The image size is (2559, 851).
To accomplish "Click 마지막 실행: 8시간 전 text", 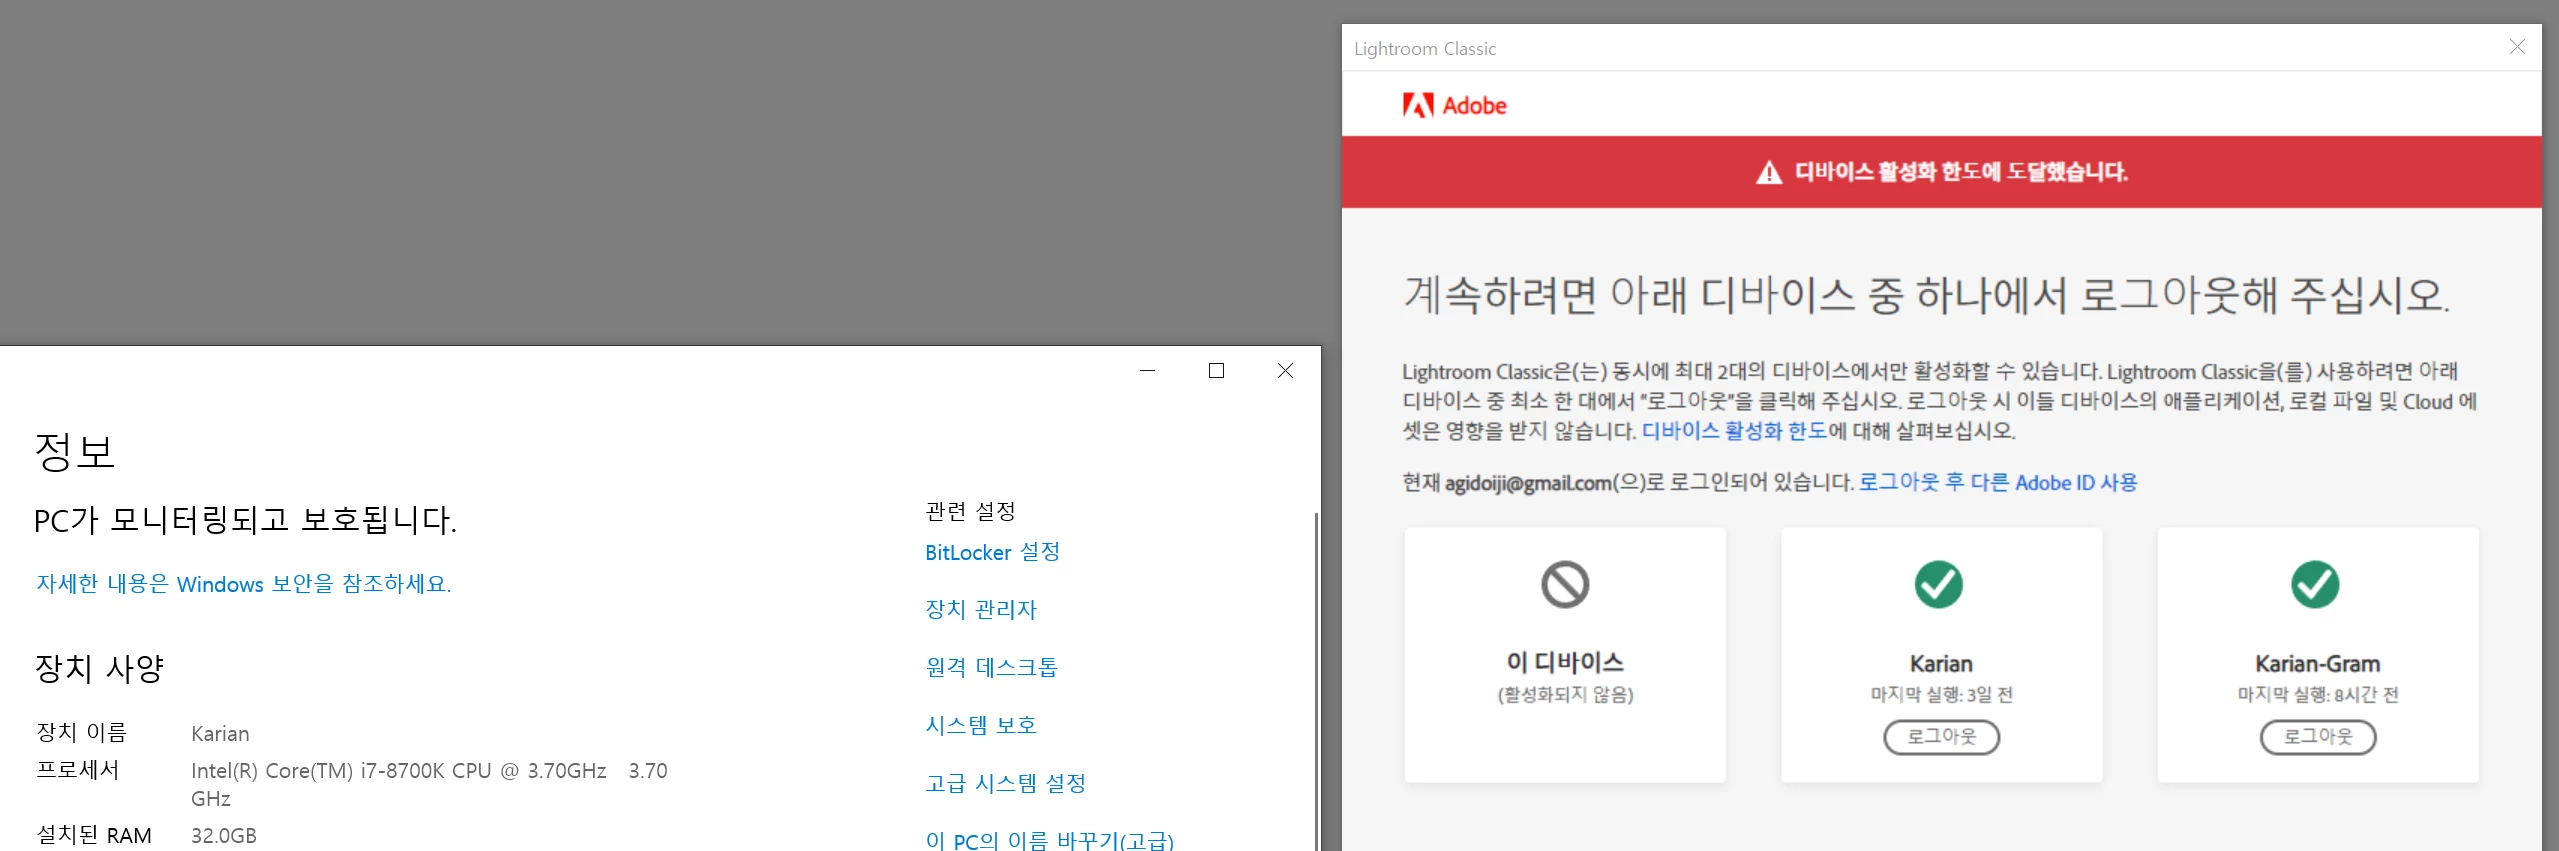I will coord(2318,695).
